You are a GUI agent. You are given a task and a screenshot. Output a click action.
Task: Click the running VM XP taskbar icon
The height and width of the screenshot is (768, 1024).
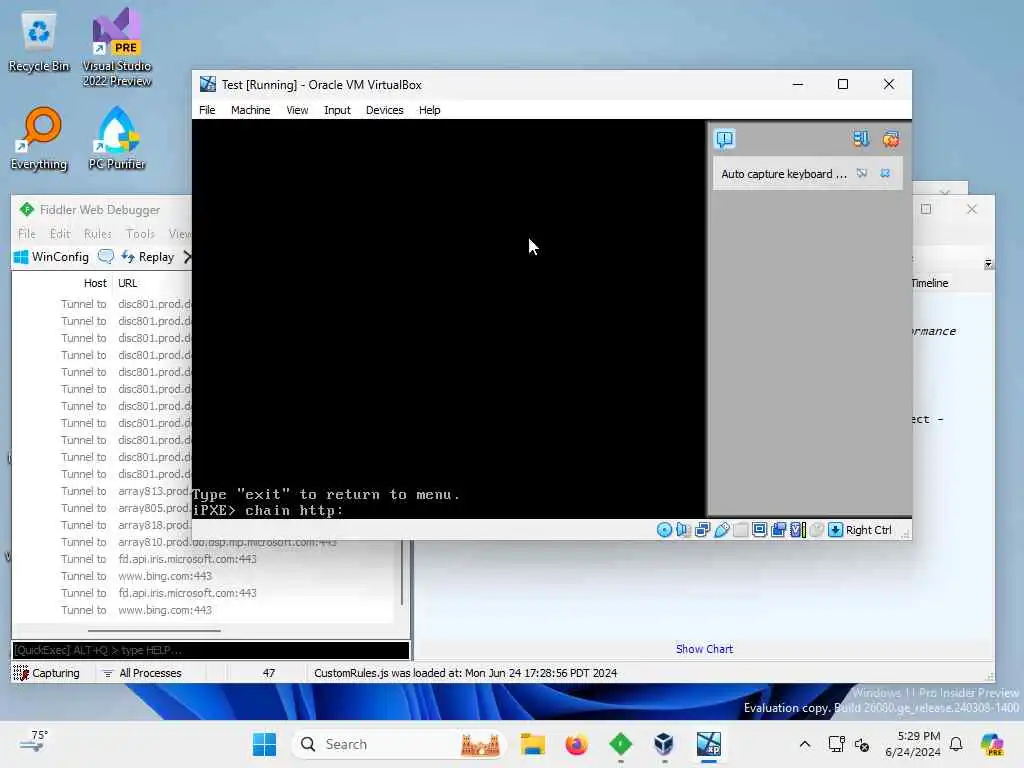[709, 744]
